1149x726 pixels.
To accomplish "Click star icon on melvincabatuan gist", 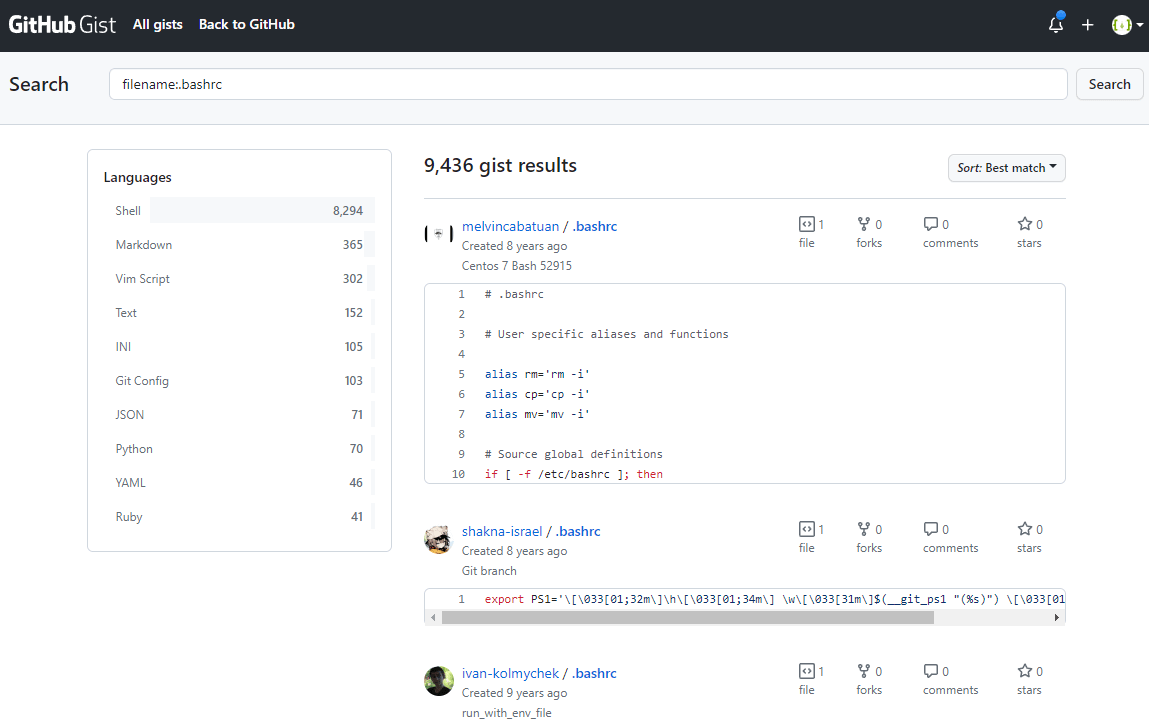I will pyautogui.click(x=1024, y=223).
